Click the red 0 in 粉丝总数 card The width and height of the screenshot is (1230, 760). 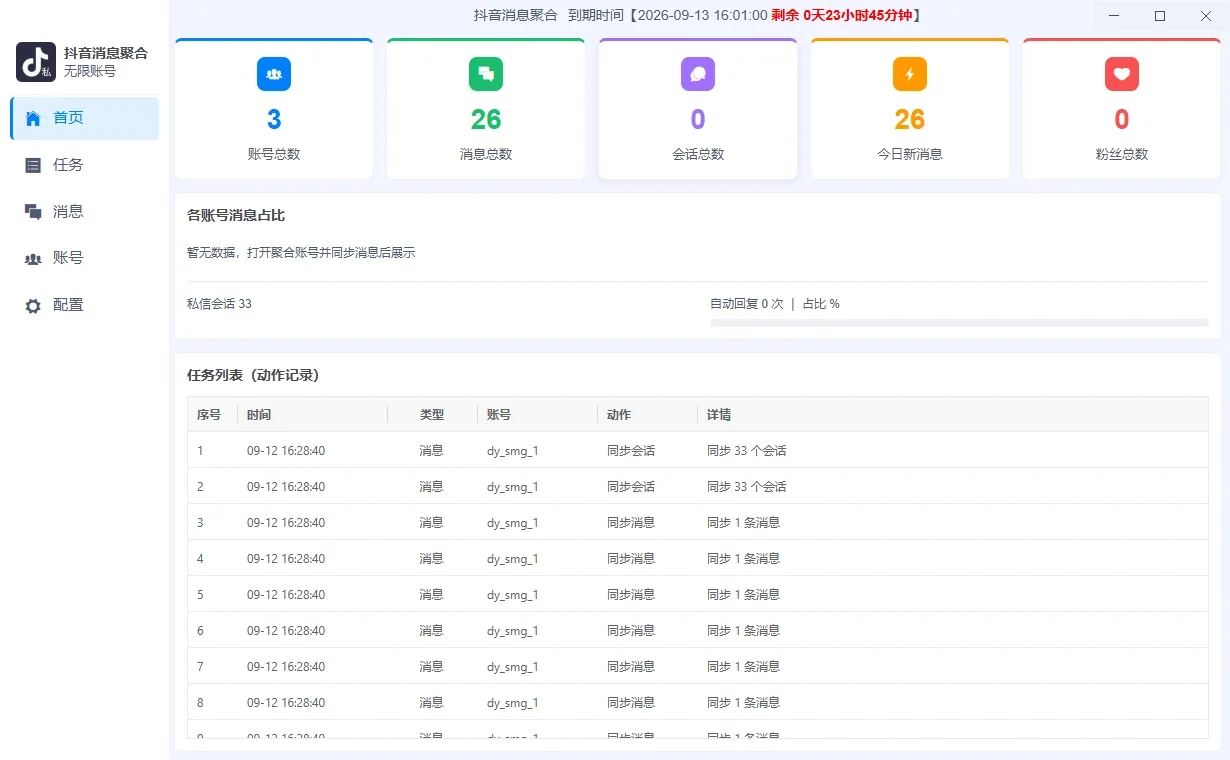coord(1122,120)
